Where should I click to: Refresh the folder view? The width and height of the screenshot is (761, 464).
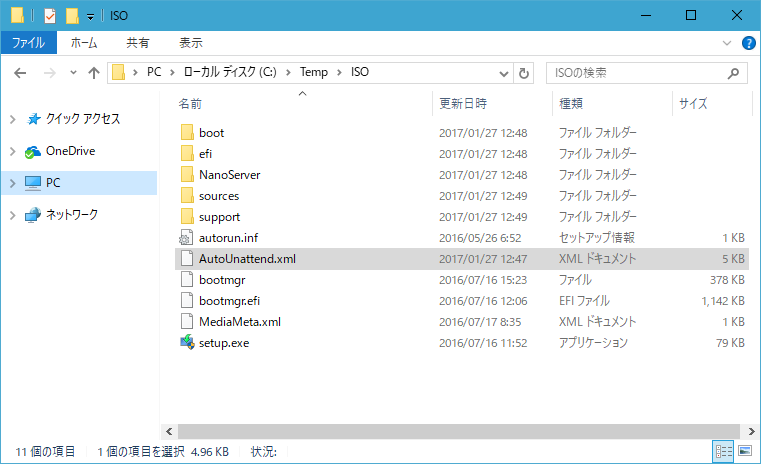click(x=524, y=73)
